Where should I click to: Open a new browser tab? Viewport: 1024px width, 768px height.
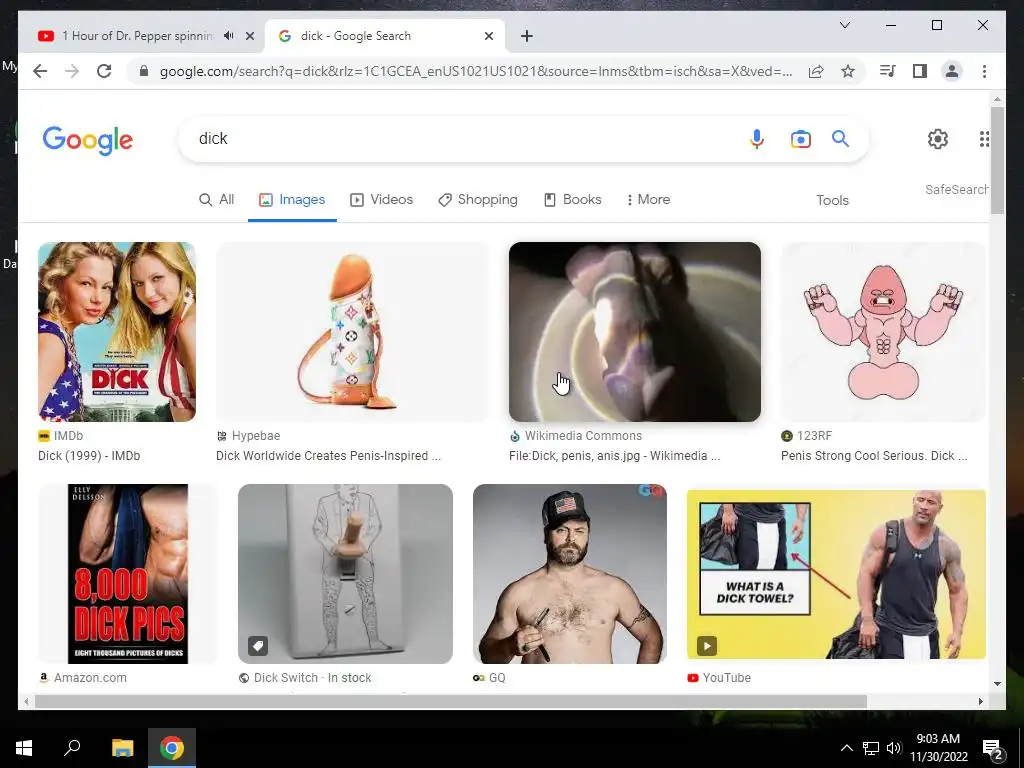click(x=527, y=36)
